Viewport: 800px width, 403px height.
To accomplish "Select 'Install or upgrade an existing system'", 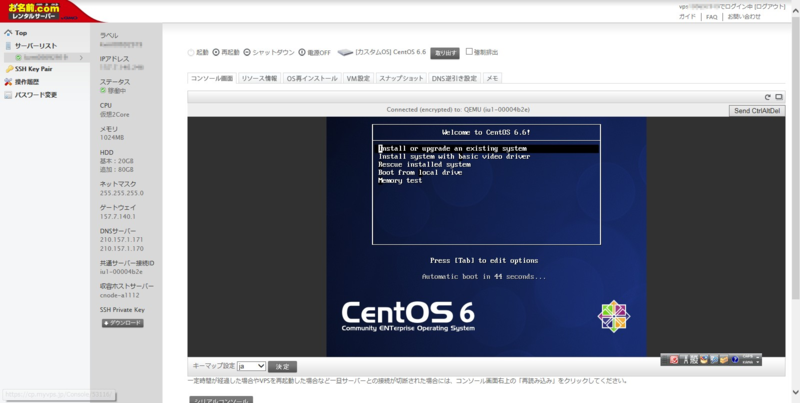I will [488, 148].
